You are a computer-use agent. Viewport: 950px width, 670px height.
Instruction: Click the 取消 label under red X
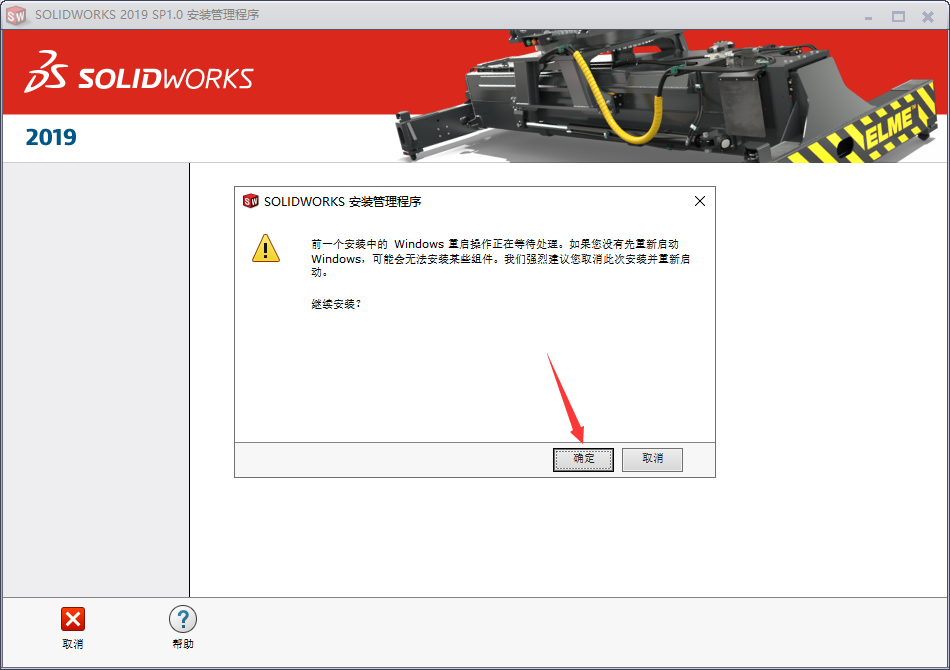coord(73,643)
